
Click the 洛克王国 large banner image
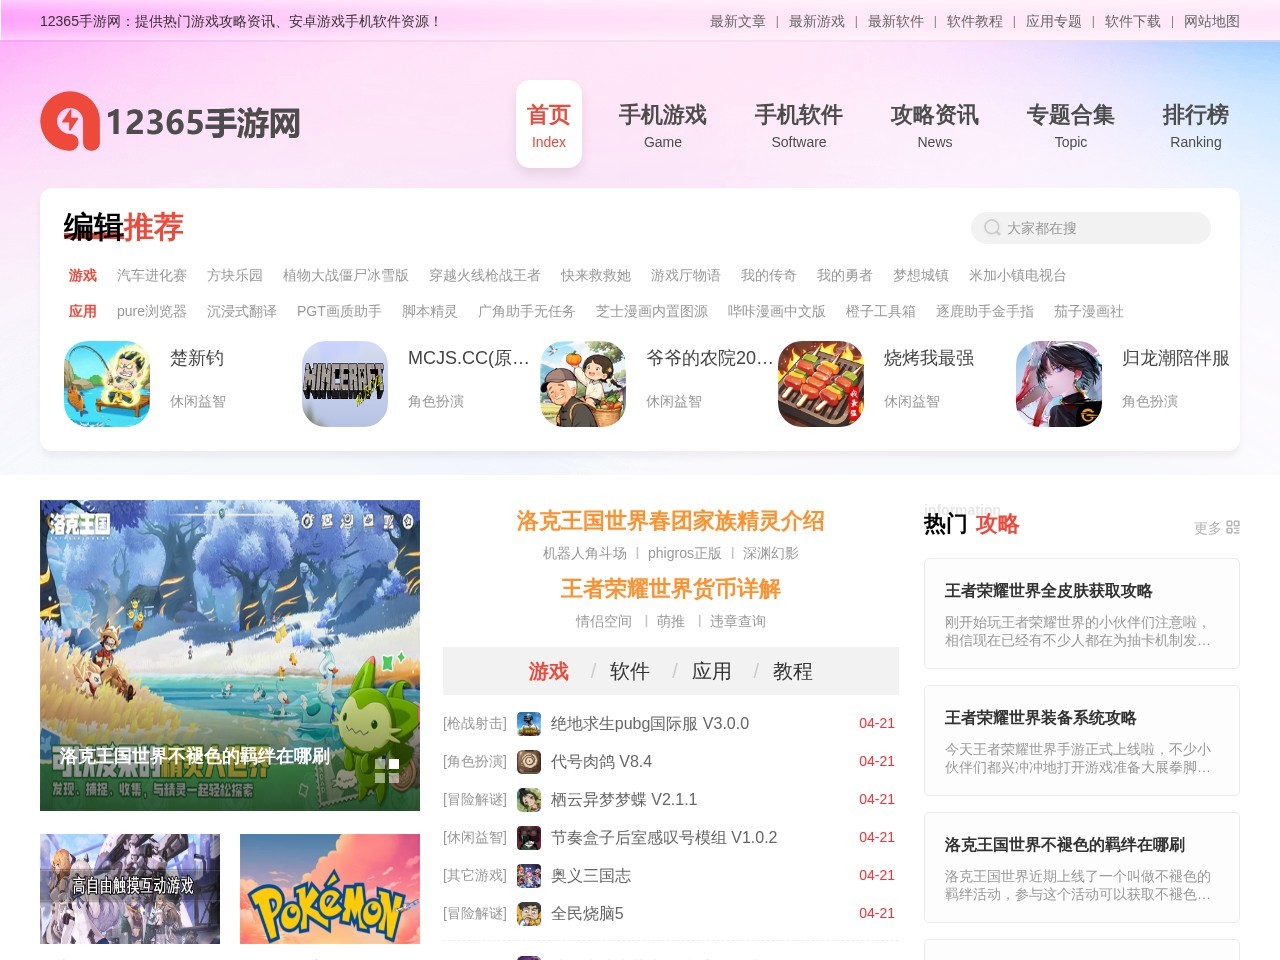(230, 655)
